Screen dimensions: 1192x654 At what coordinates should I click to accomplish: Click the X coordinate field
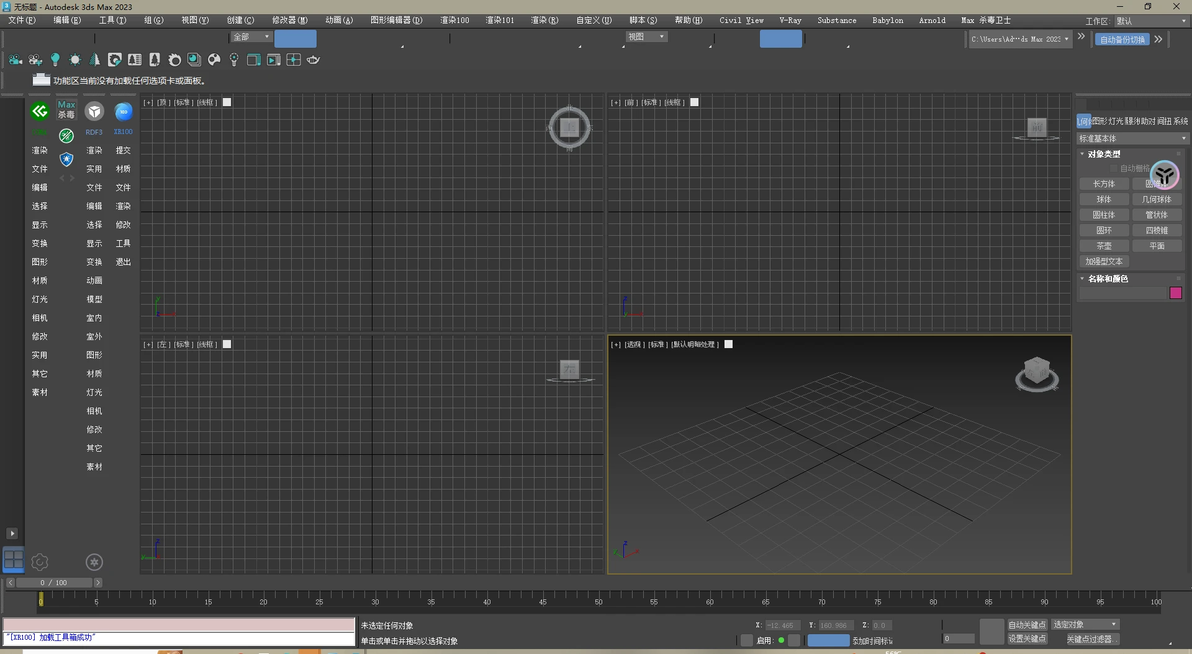tap(781, 625)
